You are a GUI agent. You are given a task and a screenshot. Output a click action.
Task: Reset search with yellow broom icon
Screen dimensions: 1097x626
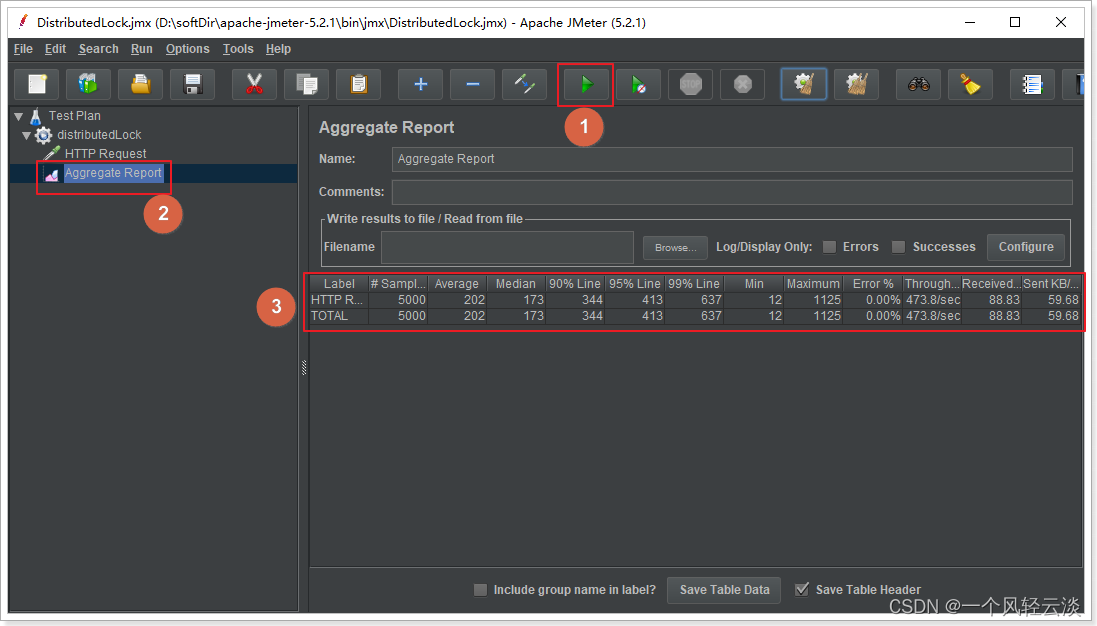click(970, 85)
